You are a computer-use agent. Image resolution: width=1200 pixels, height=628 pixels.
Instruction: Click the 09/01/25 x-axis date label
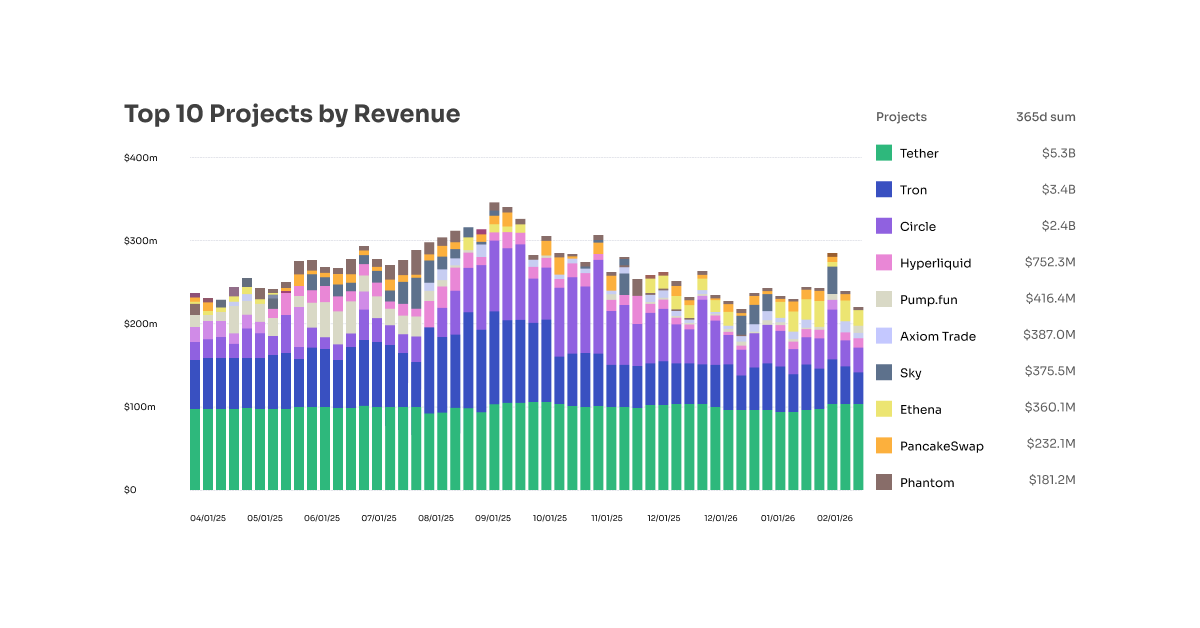(x=493, y=518)
